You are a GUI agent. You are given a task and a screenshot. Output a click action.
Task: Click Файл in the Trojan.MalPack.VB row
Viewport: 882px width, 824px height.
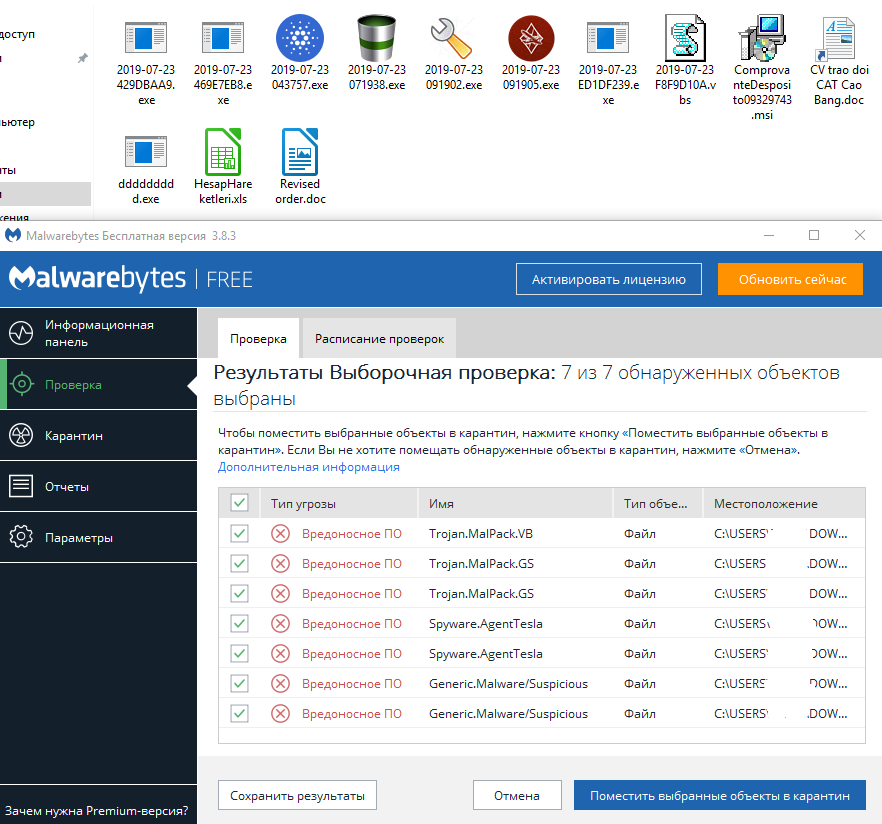point(640,534)
